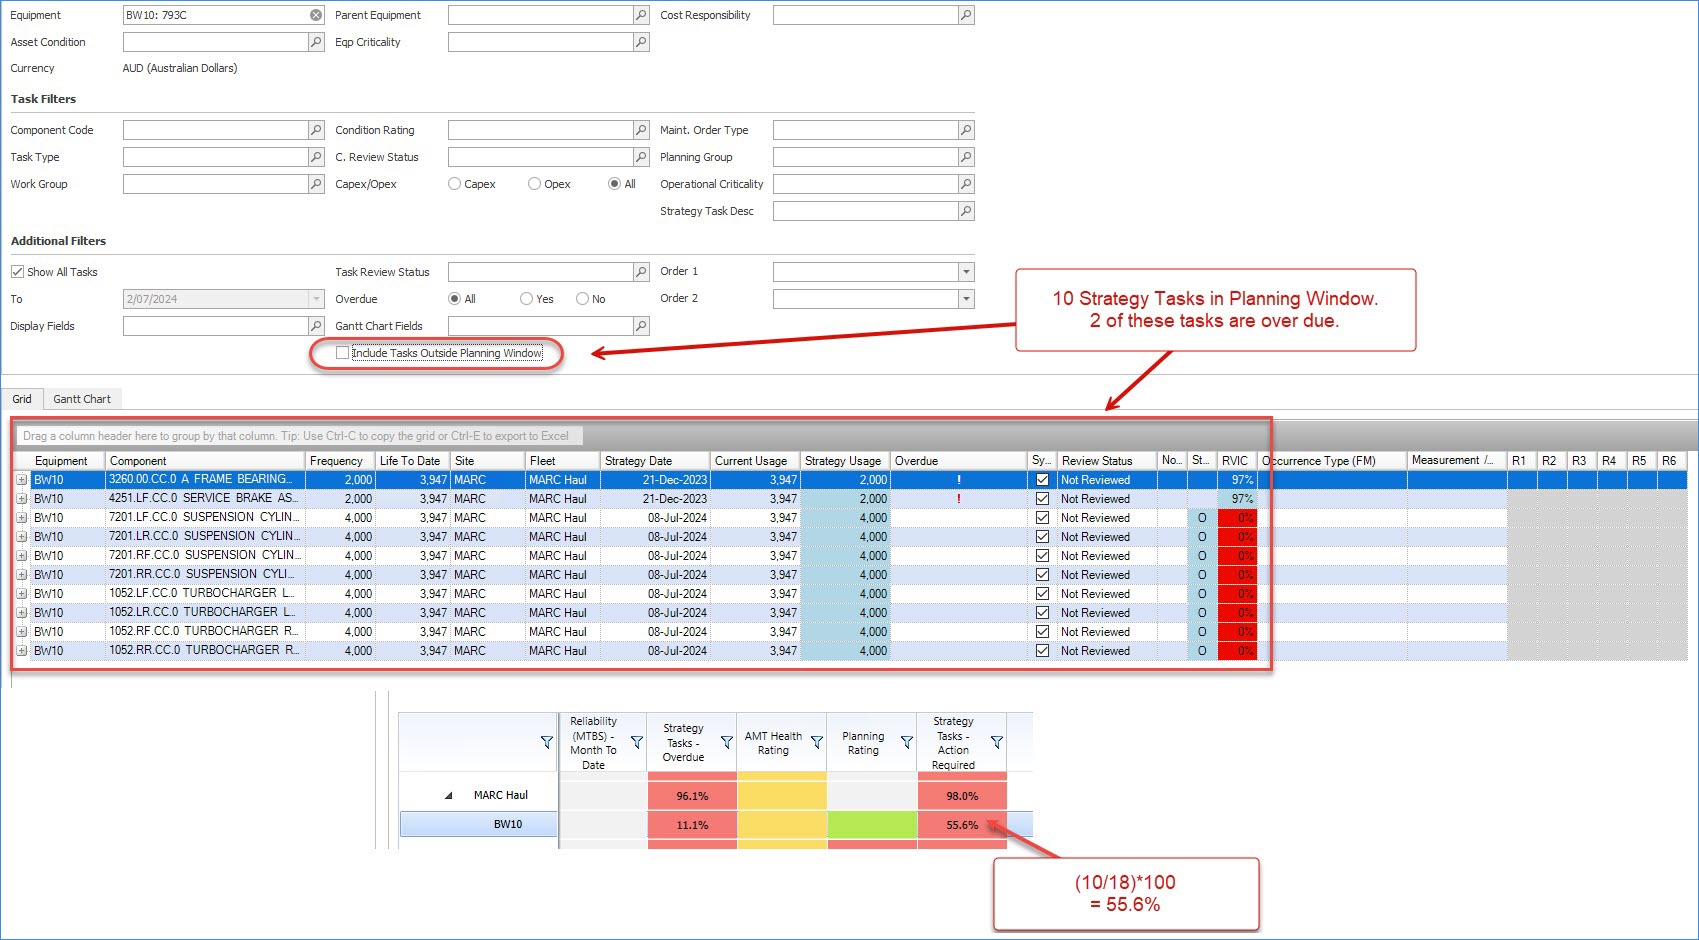Select All for Capex/Opex

click(615, 184)
